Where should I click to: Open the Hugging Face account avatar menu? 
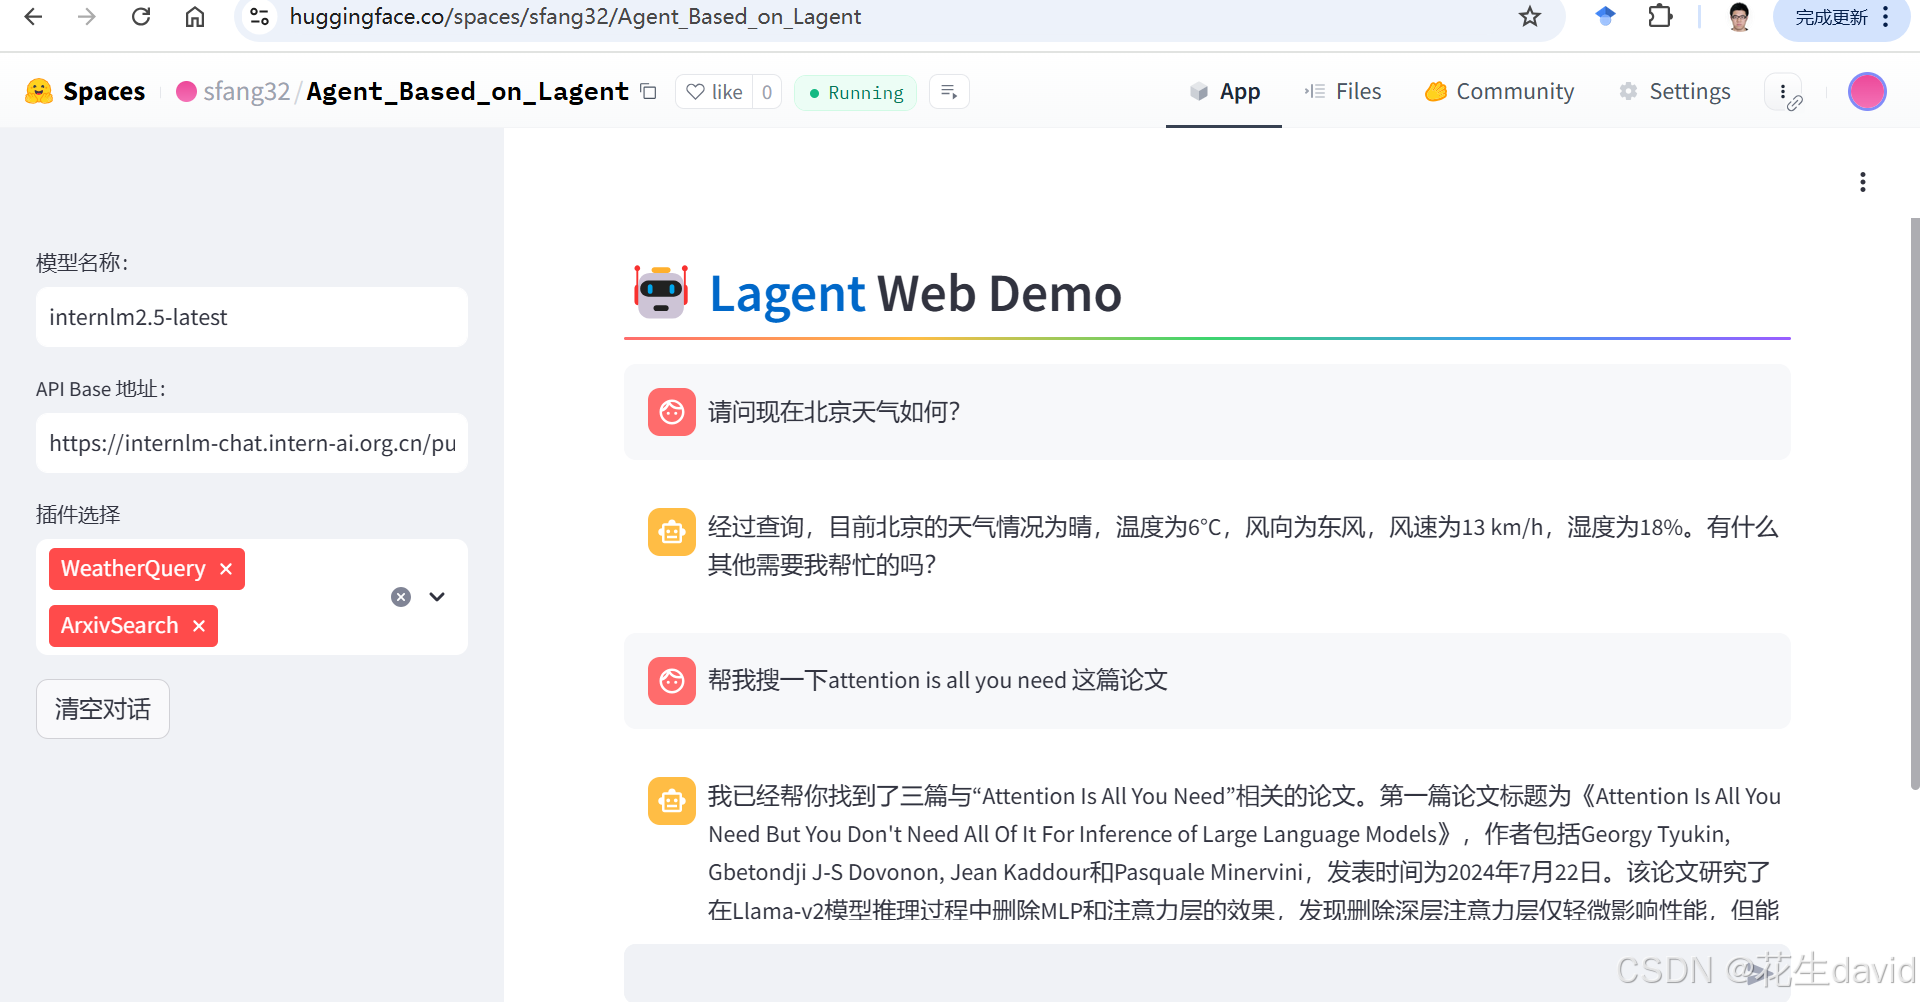click(1867, 92)
